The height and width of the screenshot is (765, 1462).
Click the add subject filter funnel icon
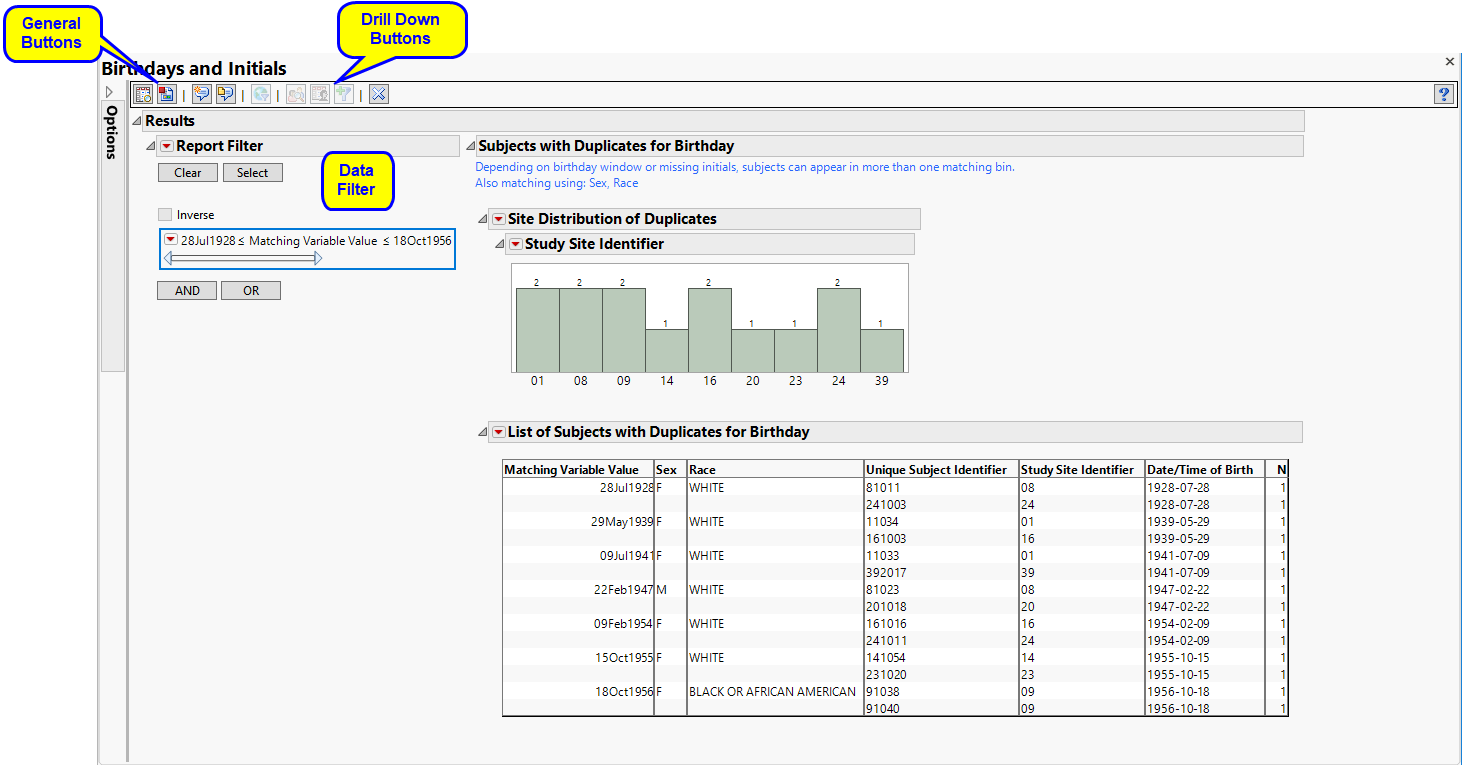343,94
